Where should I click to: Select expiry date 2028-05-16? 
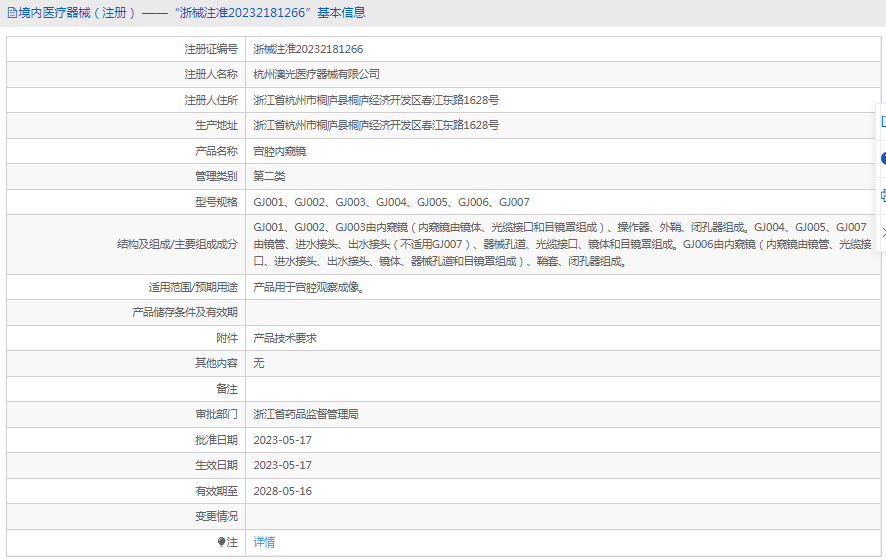[283, 491]
